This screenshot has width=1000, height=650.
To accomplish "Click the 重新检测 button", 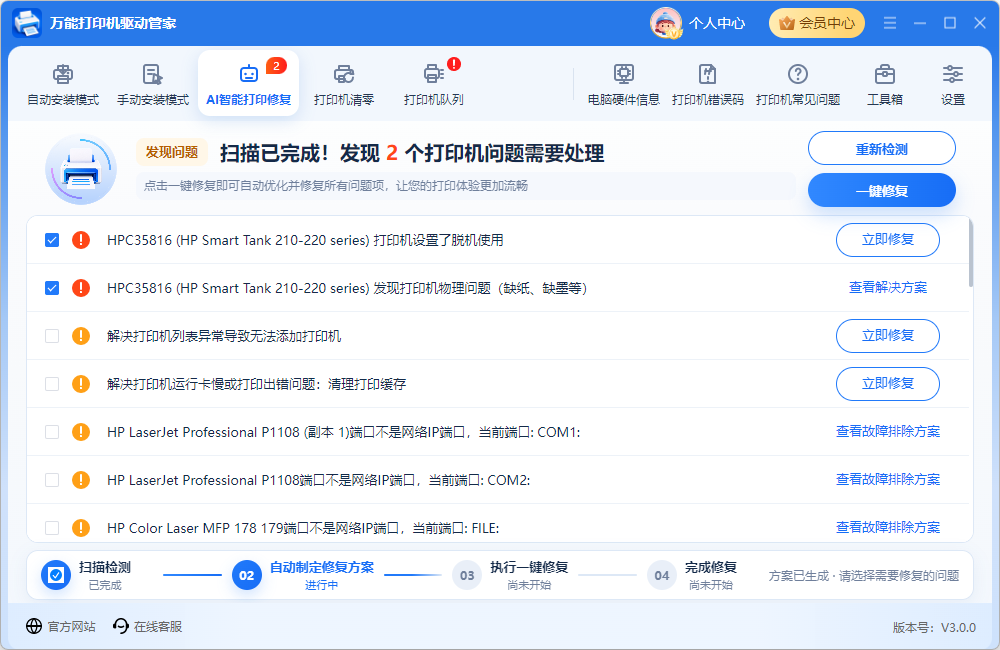I will [x=881, y=149].
